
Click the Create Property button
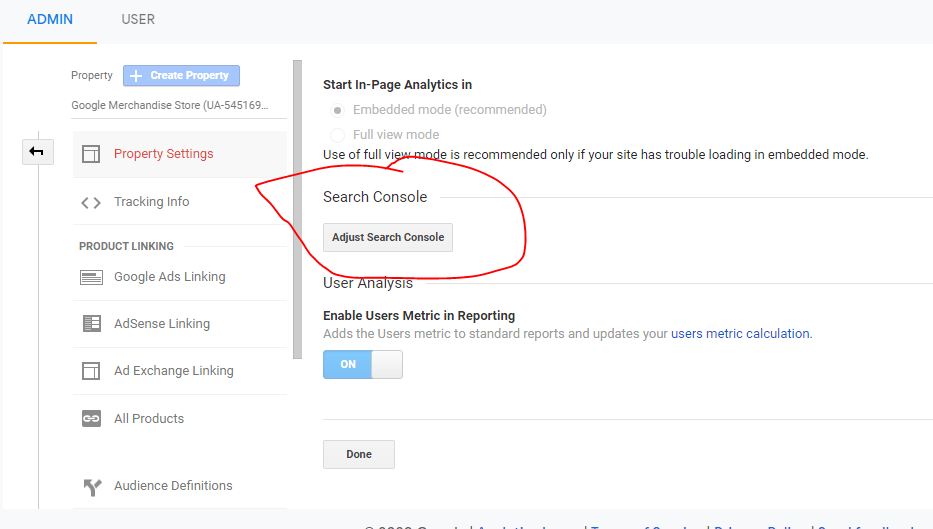(181, 75)
